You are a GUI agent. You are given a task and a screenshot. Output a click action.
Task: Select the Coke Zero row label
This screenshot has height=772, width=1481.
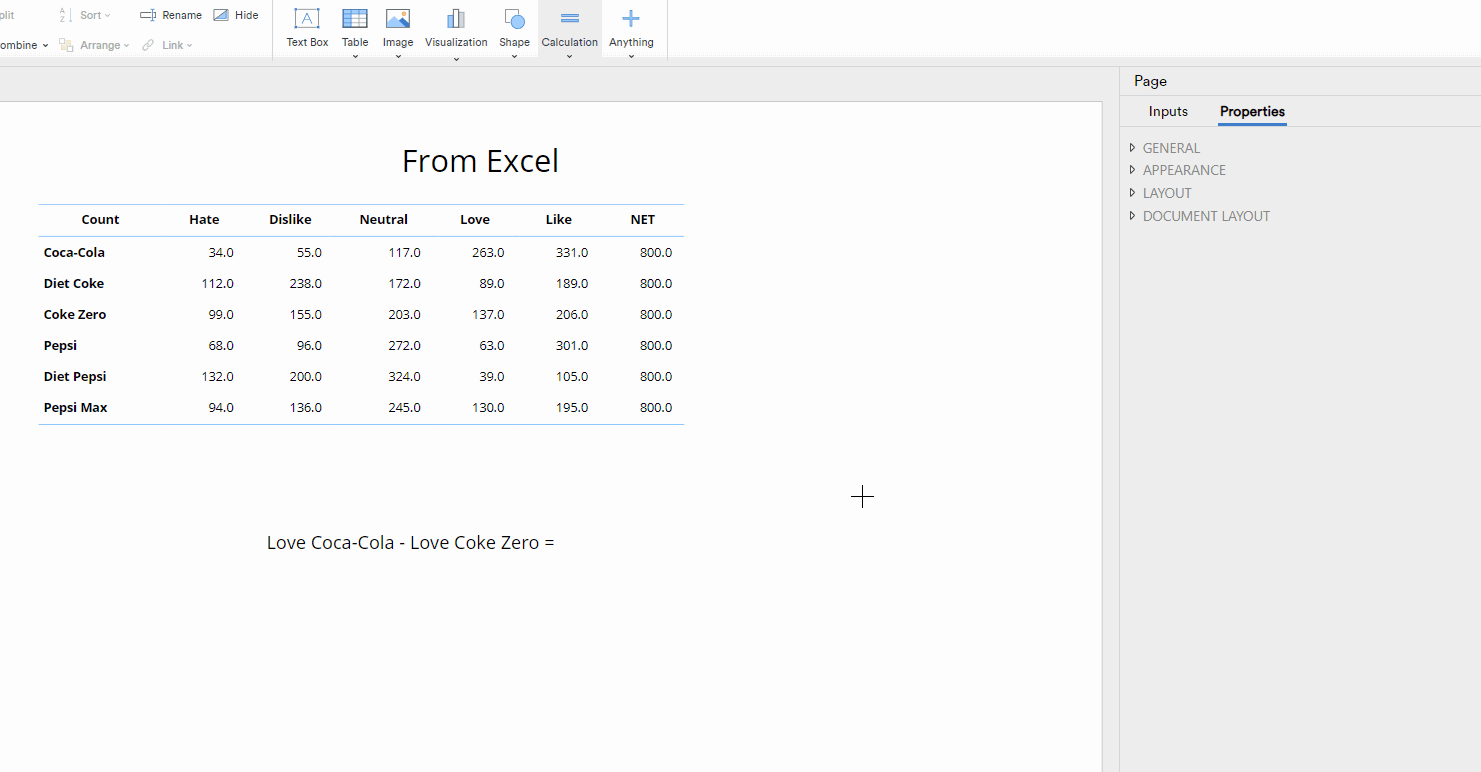pos(75,315)
